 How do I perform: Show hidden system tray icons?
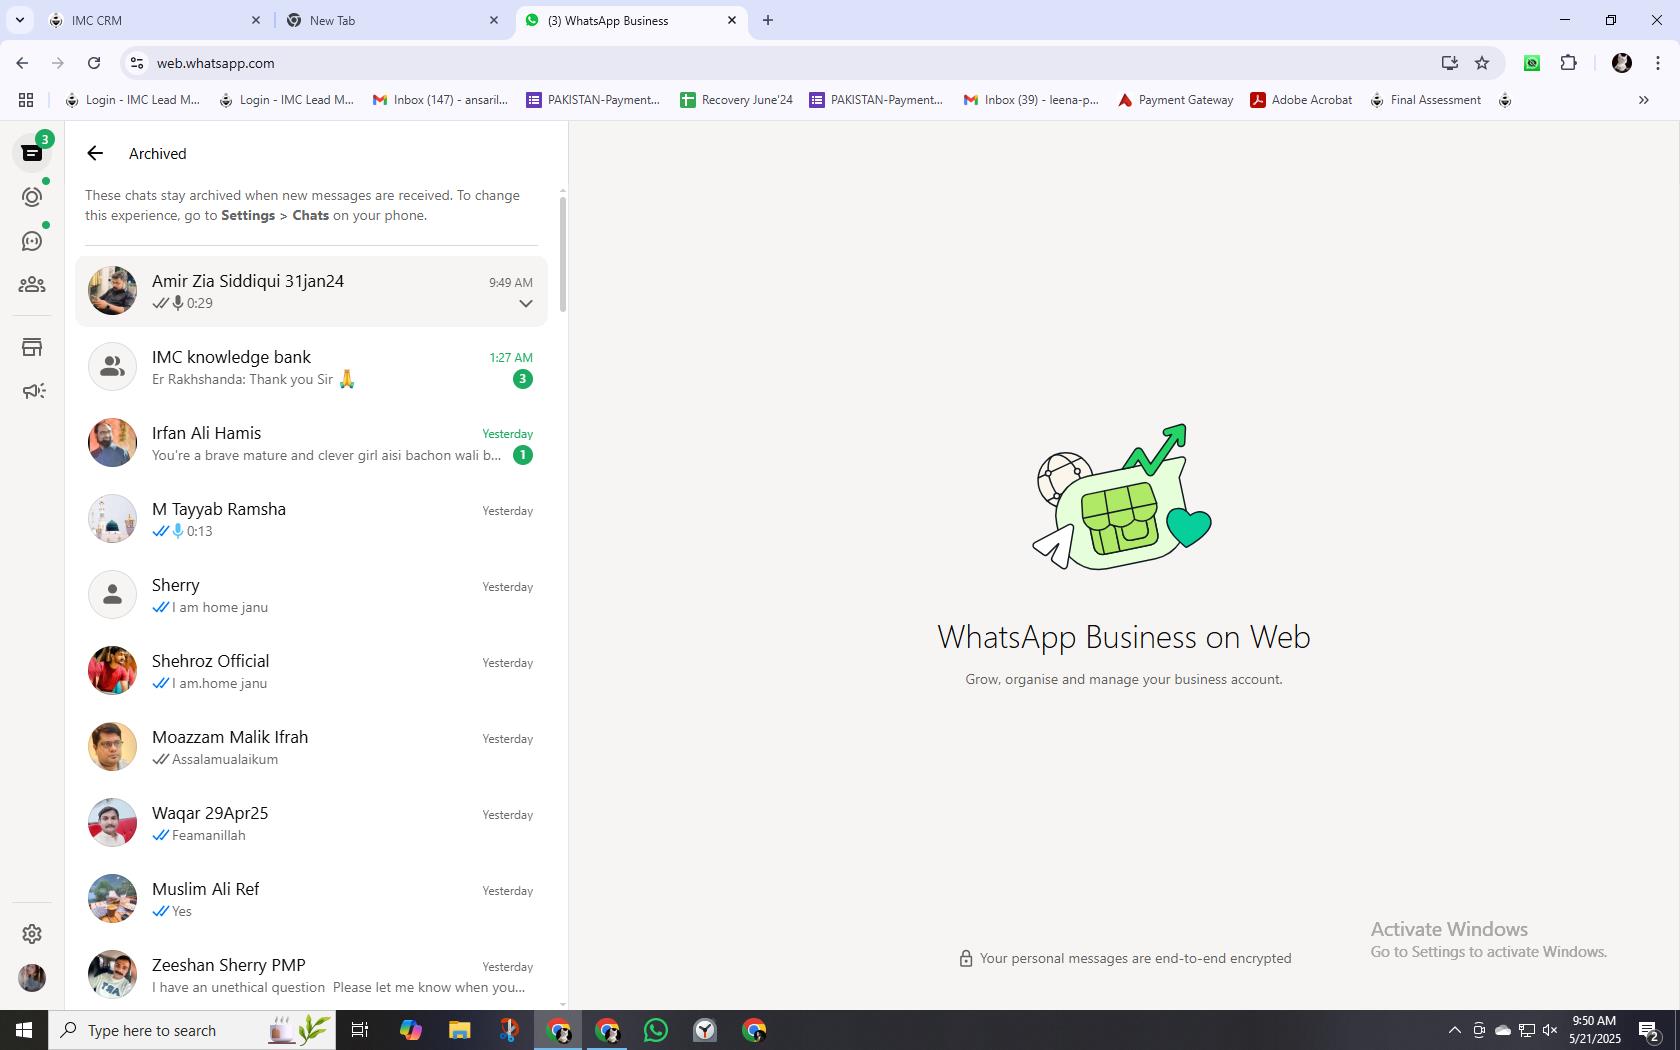(x=1454, y=1030)
